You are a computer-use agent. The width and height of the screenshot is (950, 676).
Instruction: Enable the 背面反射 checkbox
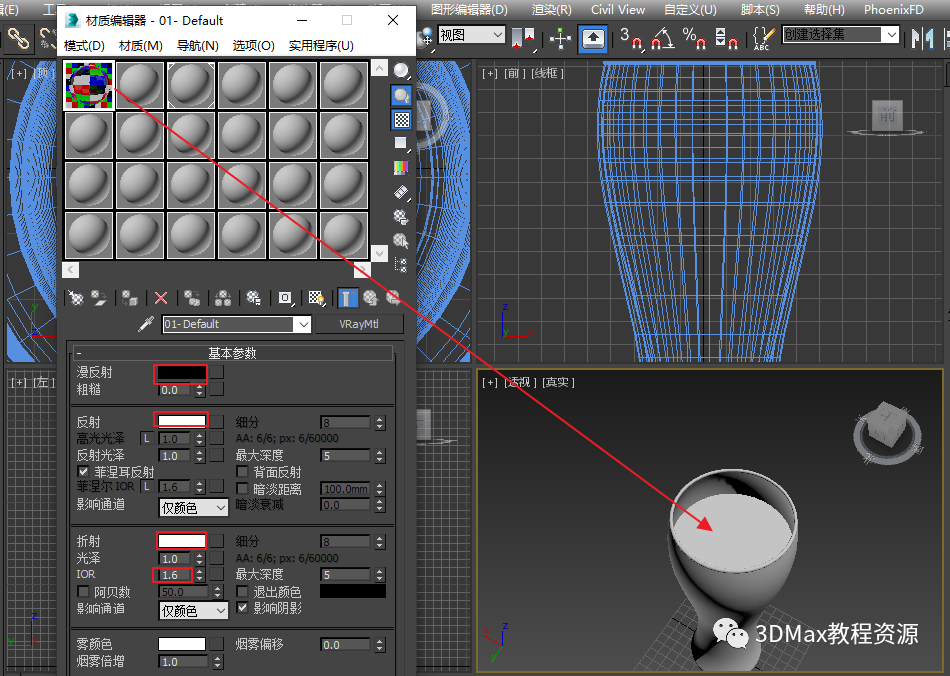[242, 471]
